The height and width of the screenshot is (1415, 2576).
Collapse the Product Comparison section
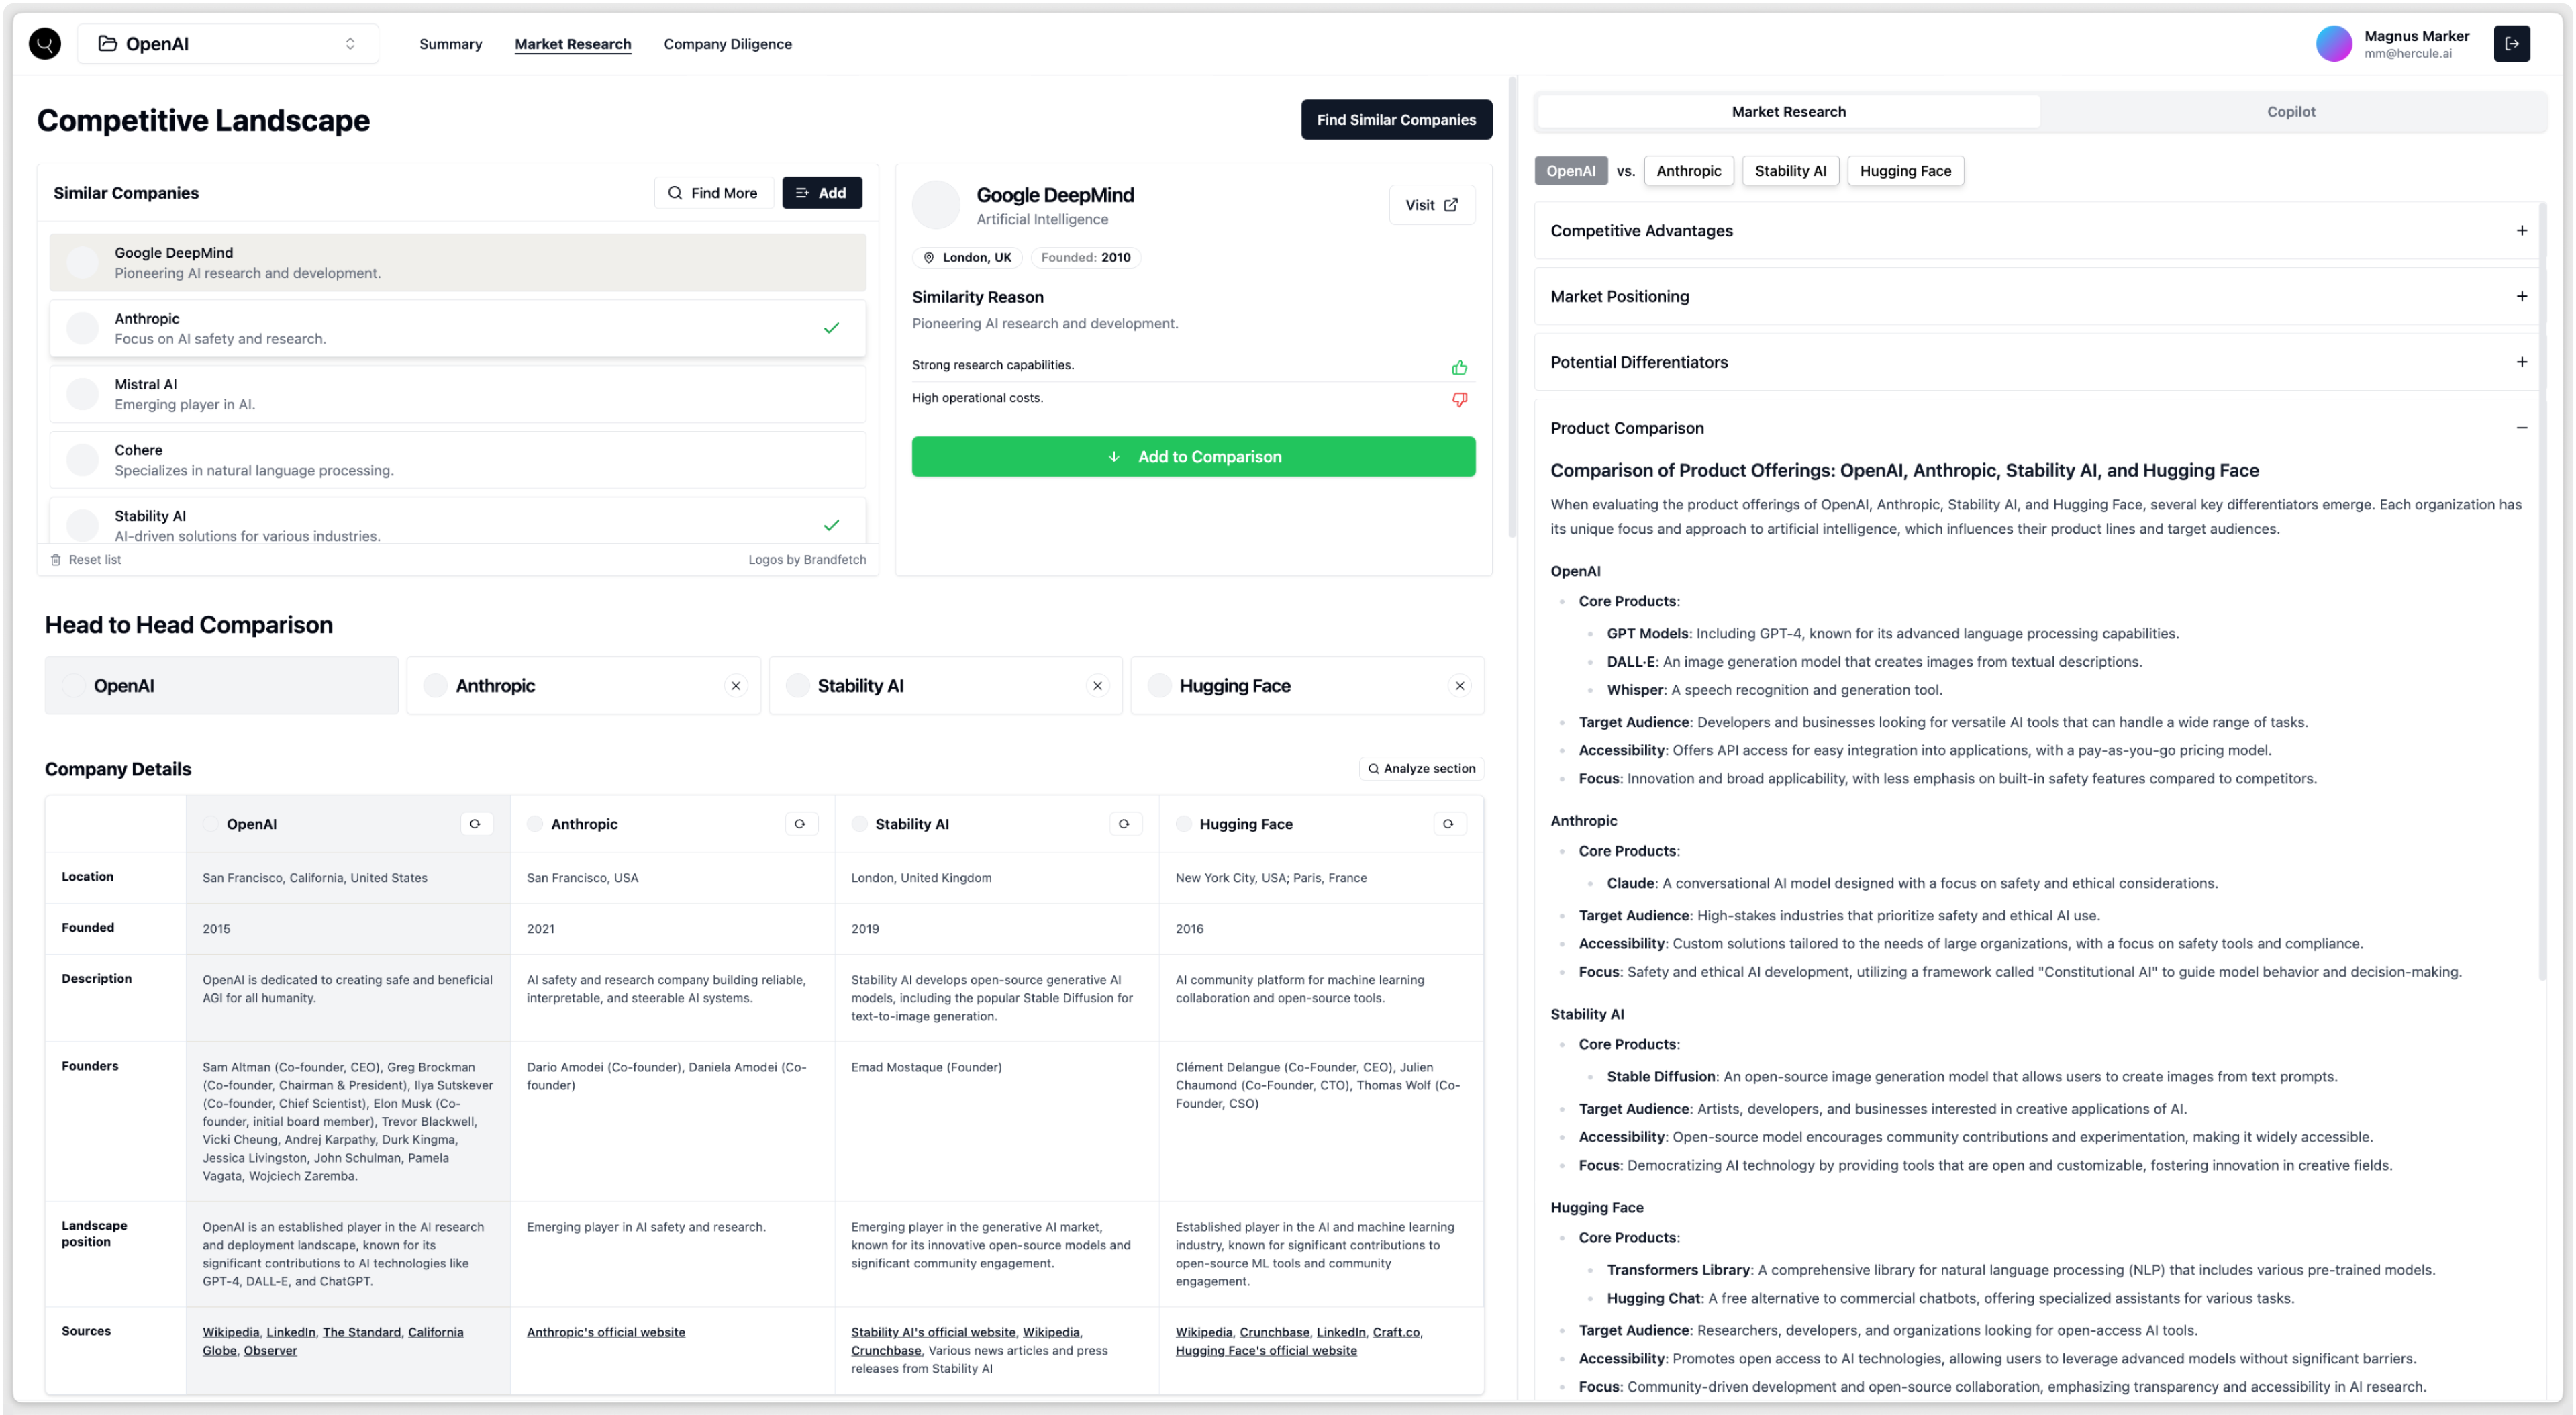[x=2521, y=427]
